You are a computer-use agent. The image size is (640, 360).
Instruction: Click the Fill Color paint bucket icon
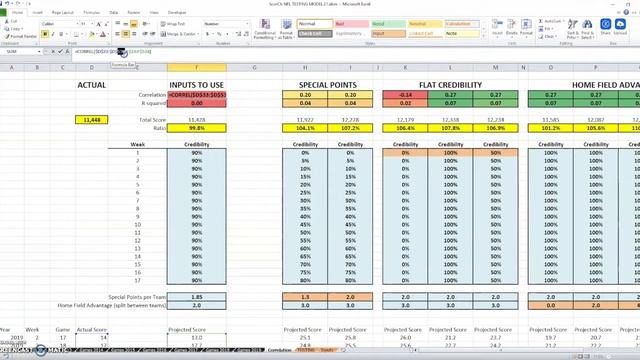pyautogui.click(x=91, y=34)
